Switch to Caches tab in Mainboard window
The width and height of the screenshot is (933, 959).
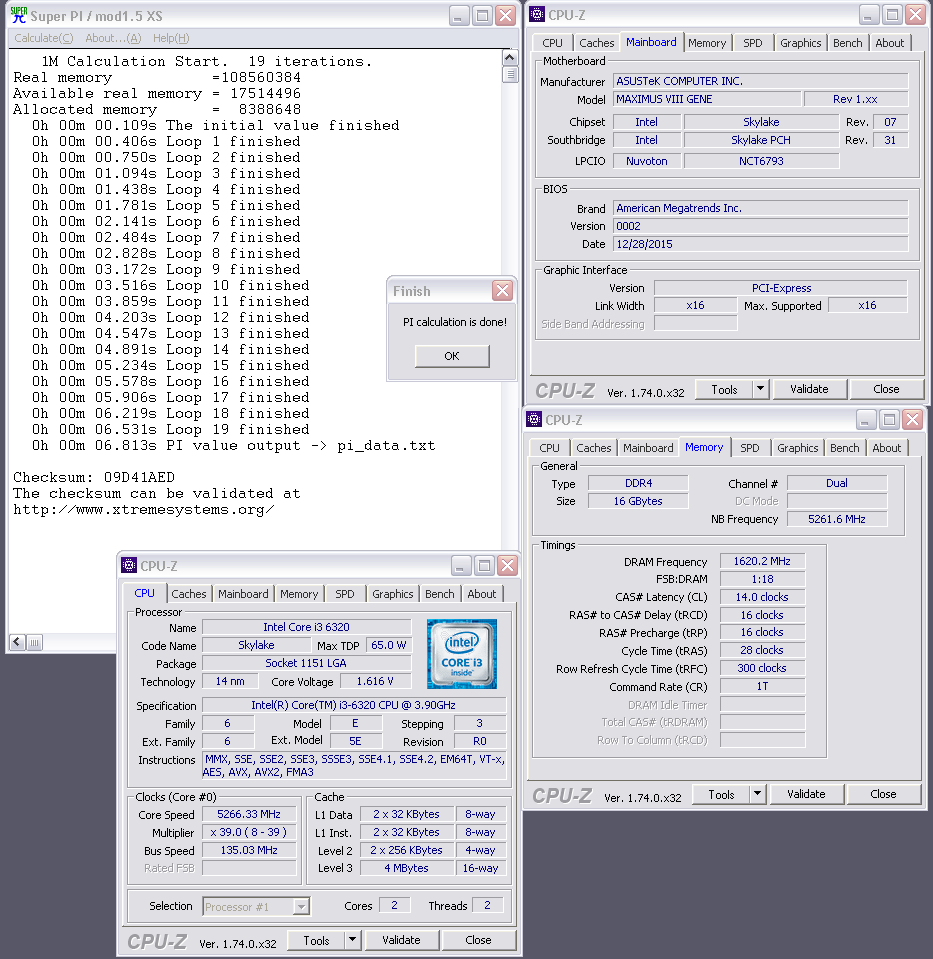[597, 43]
